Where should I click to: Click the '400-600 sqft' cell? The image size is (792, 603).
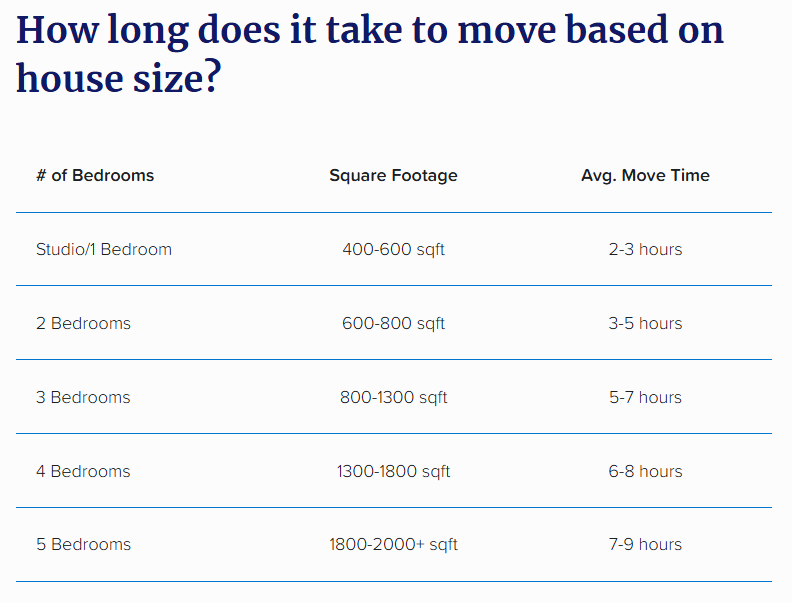coord(393,249)
